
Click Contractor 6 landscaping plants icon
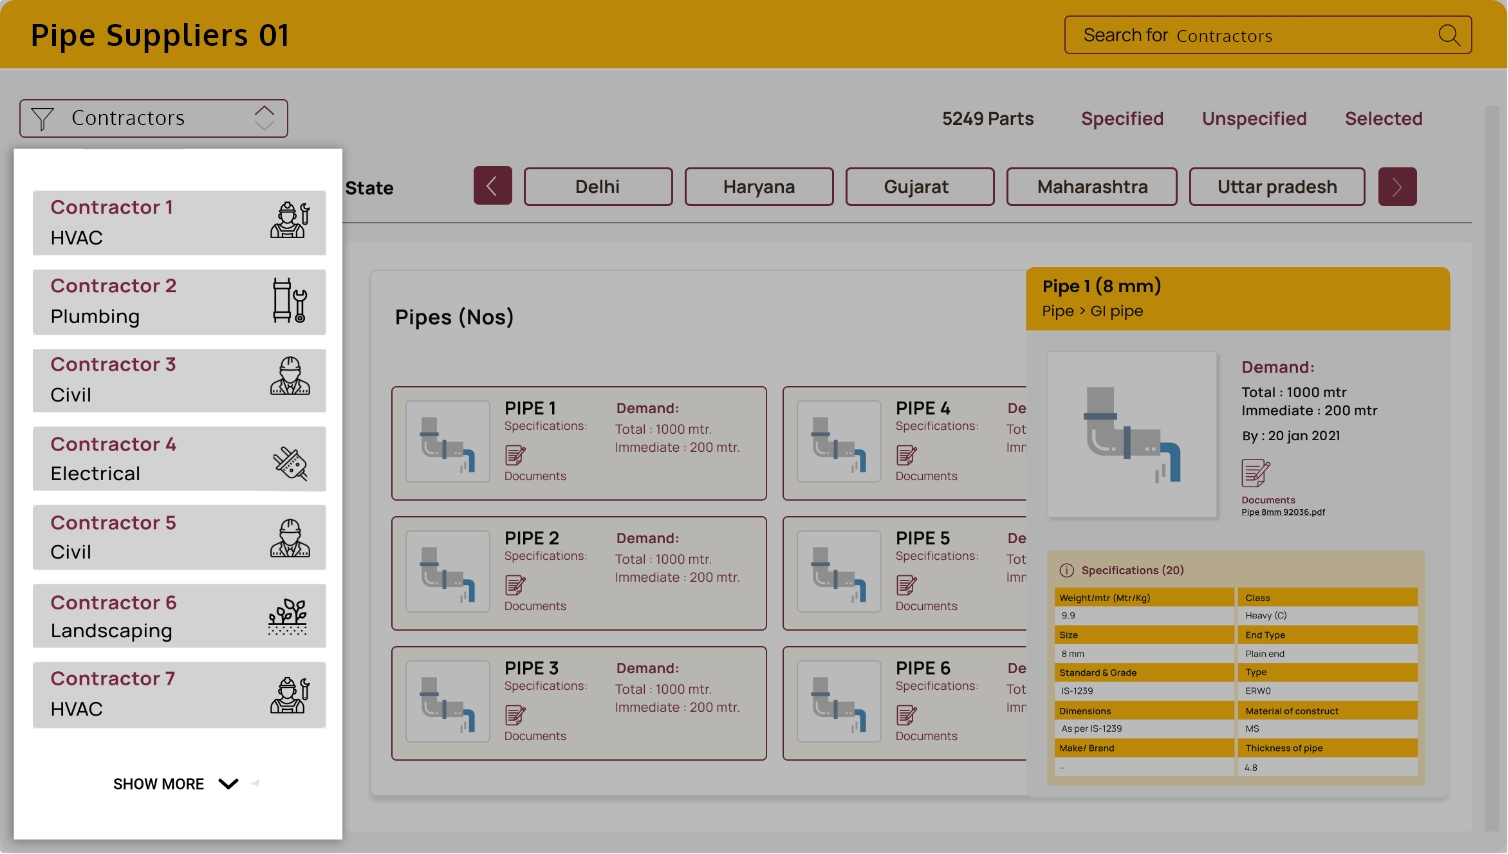tap(288, 617)
